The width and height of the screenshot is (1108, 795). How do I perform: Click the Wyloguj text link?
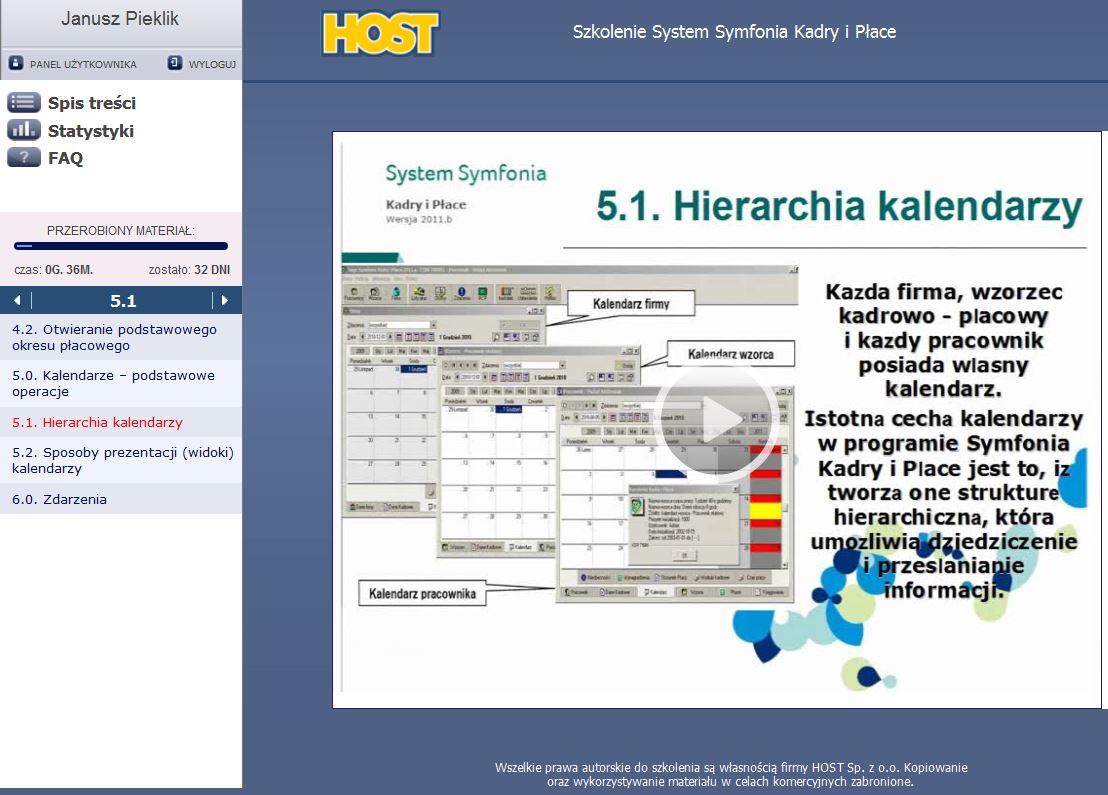212,64
